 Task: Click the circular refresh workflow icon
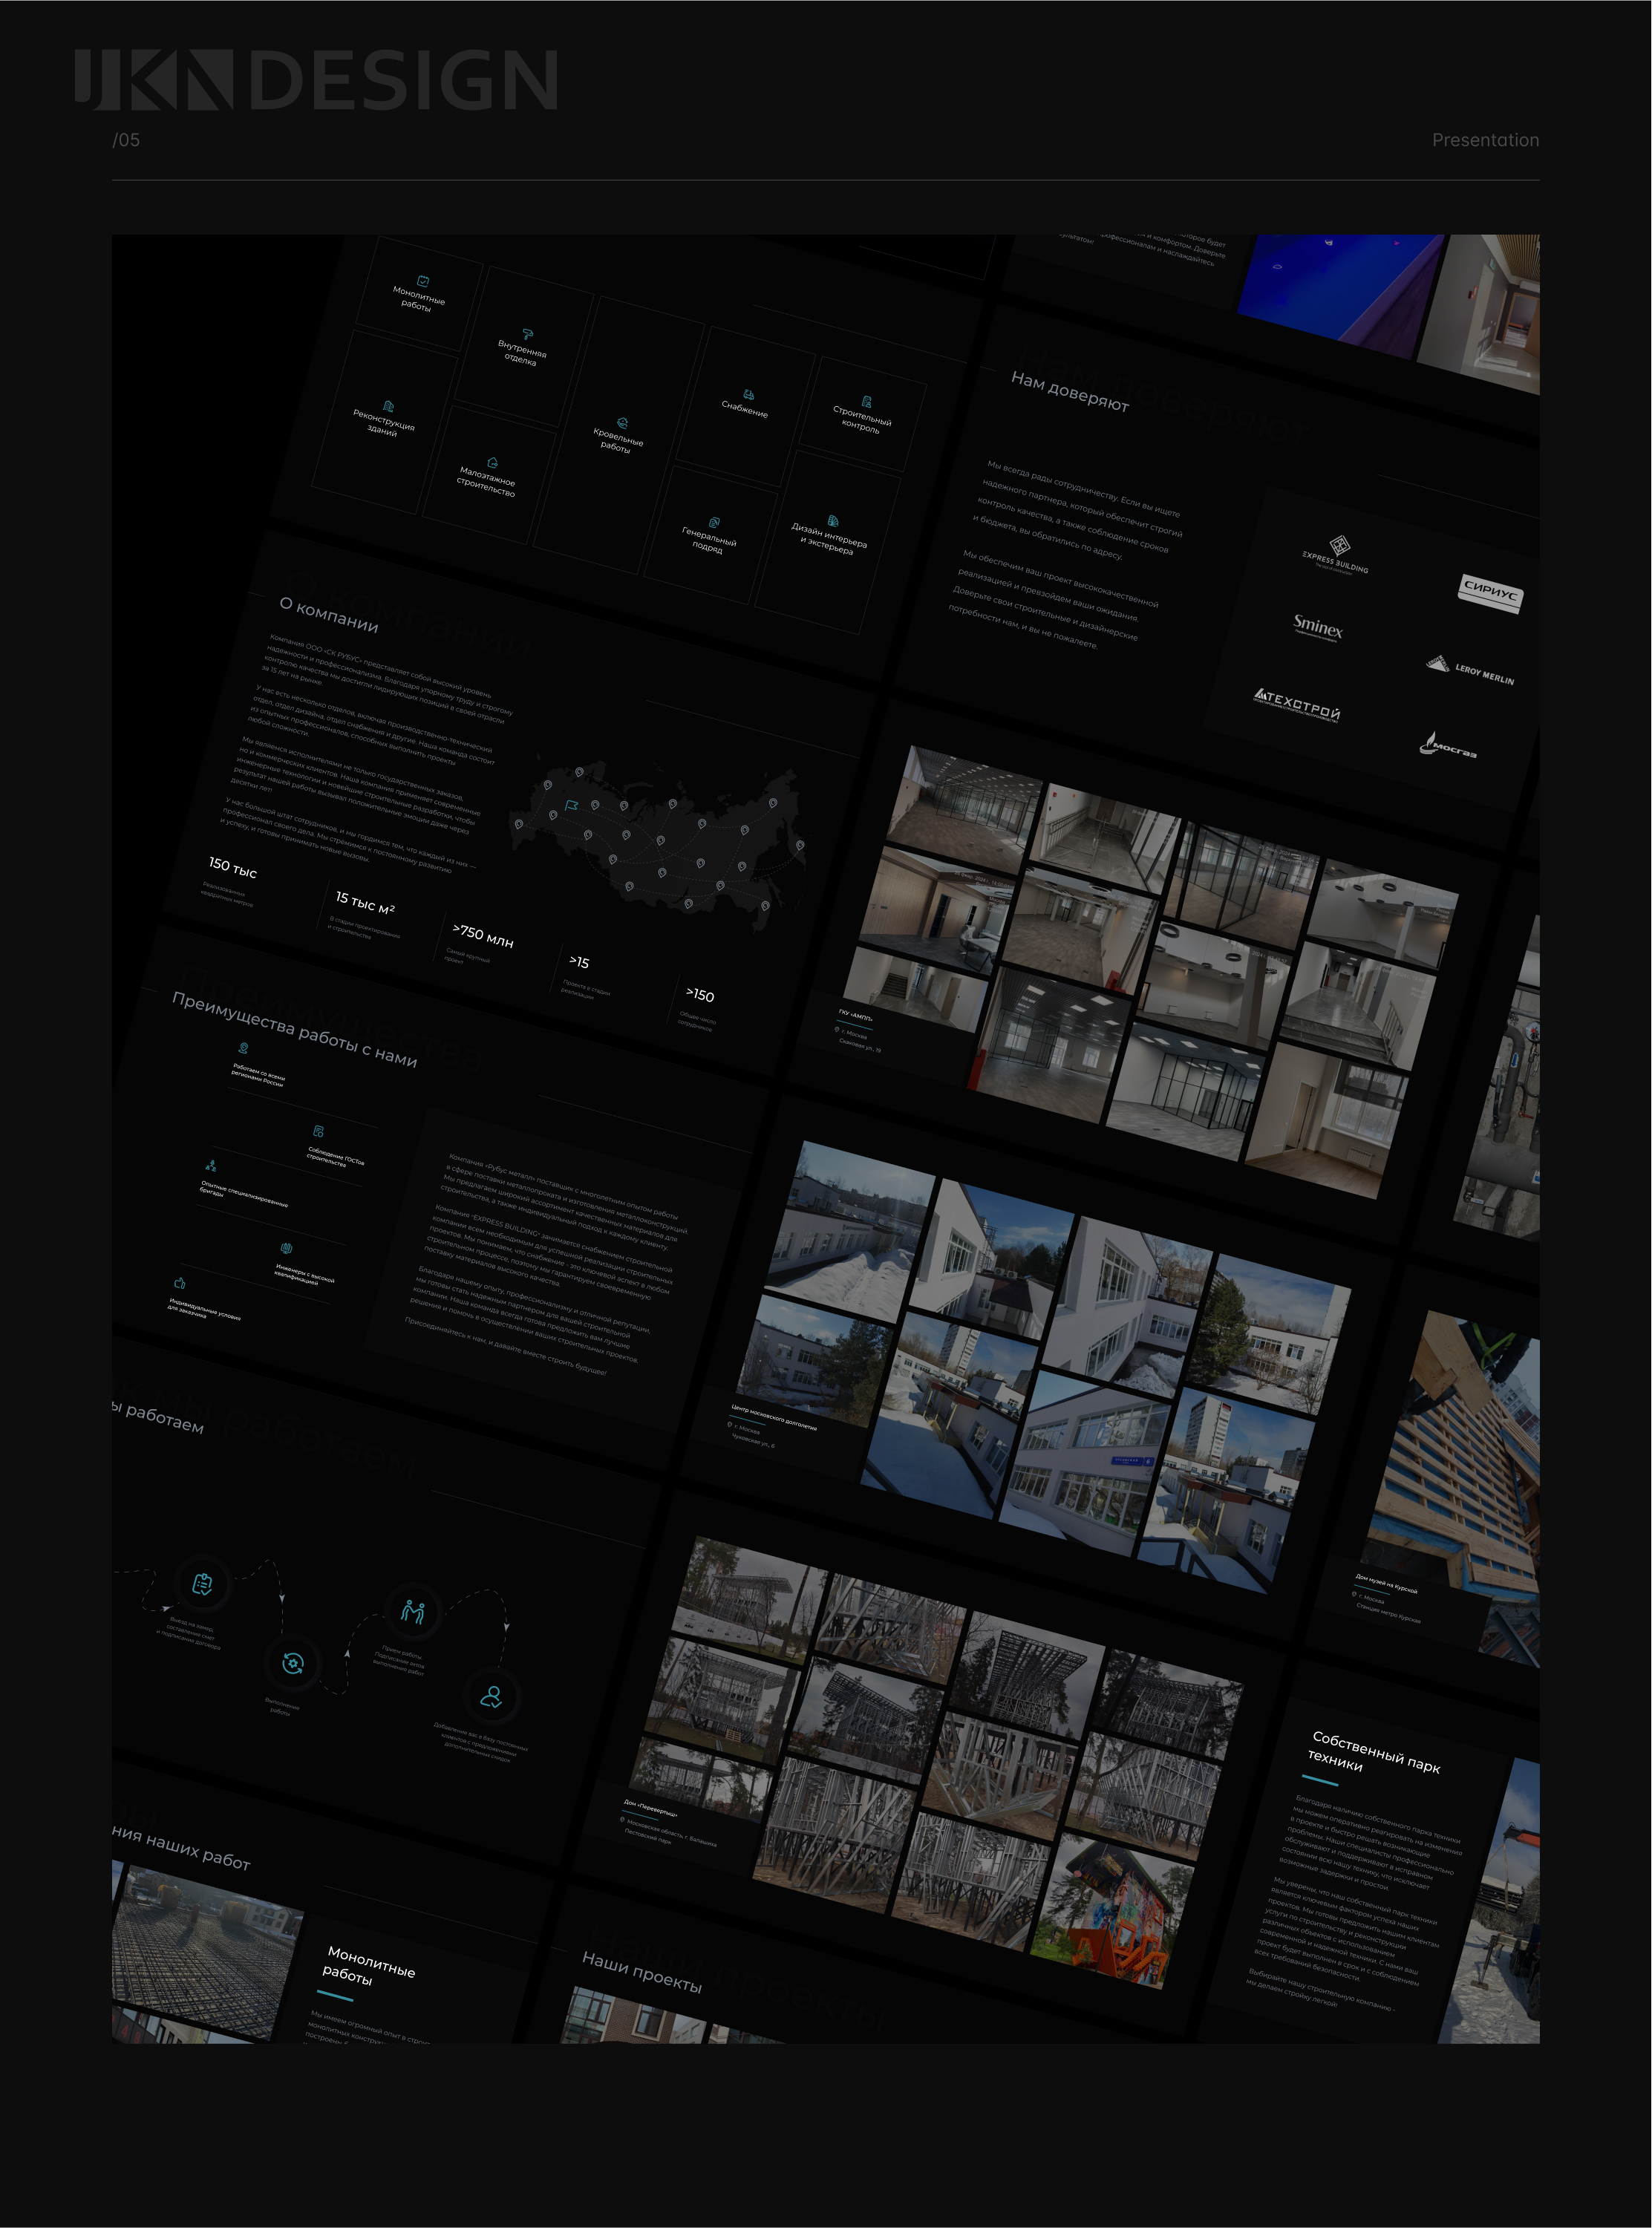tap(292, 1663)
